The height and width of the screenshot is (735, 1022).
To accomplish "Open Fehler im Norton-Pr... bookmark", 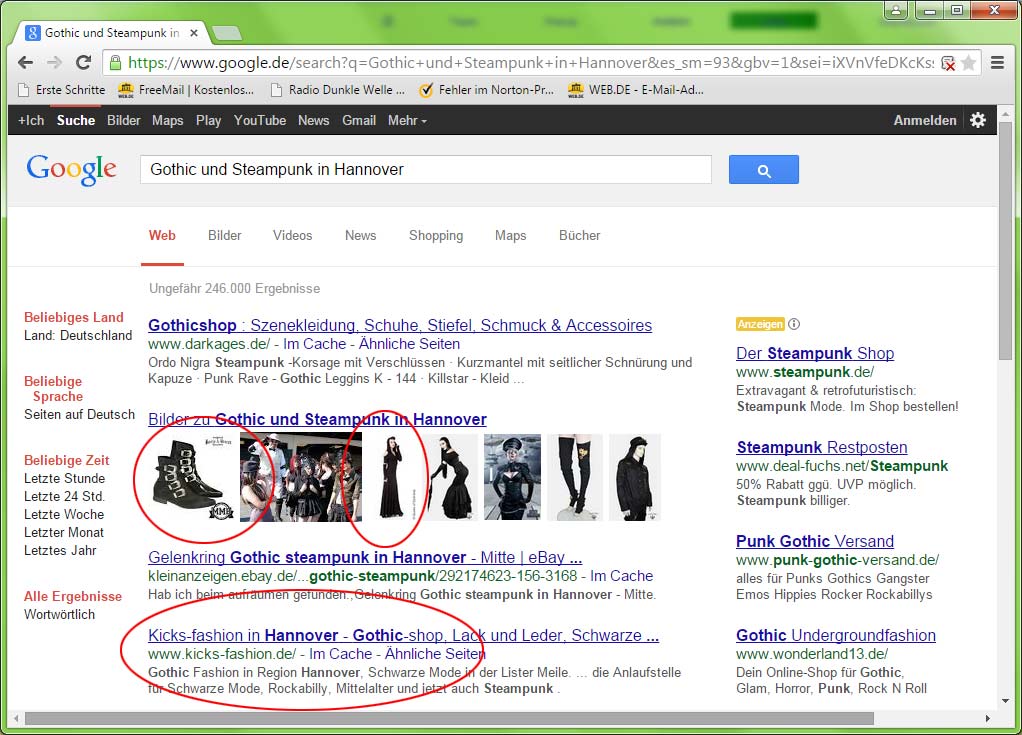I will click(x=487, y=90).
